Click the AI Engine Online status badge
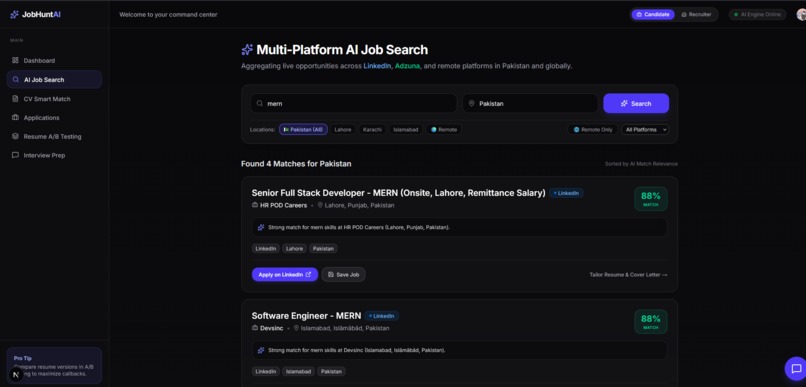The height and width of the screenshot is (387, 806). pyautogui.click(x=757, y=14)
